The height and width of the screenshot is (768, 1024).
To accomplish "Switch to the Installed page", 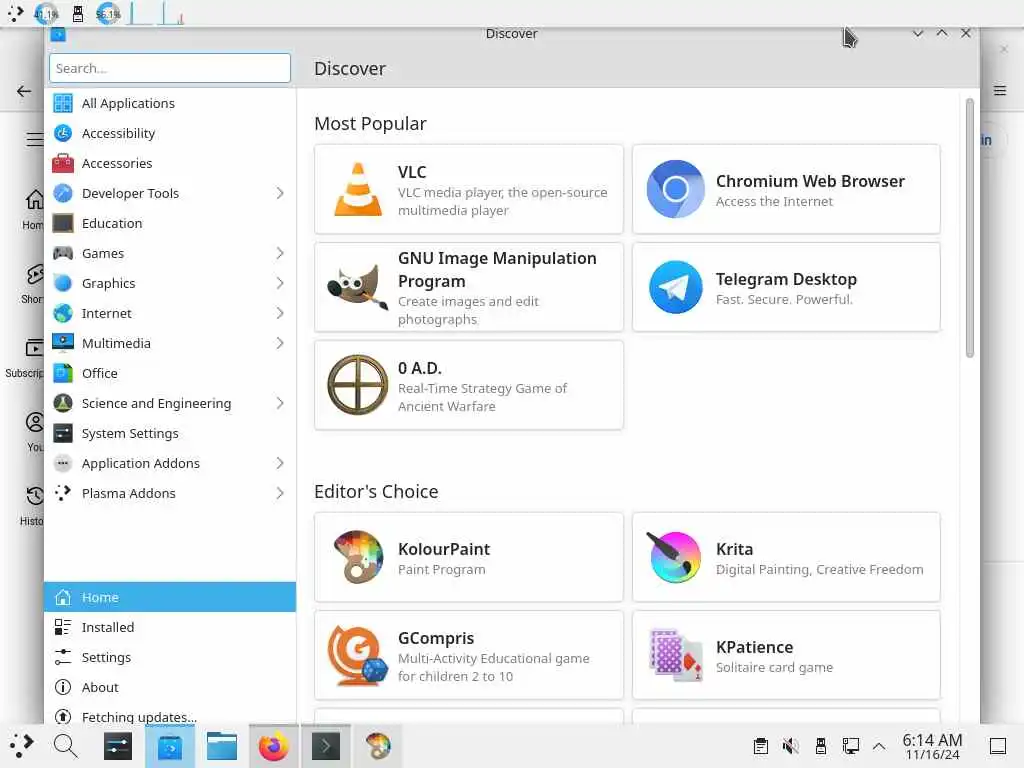I will click(x=170, y=627).
